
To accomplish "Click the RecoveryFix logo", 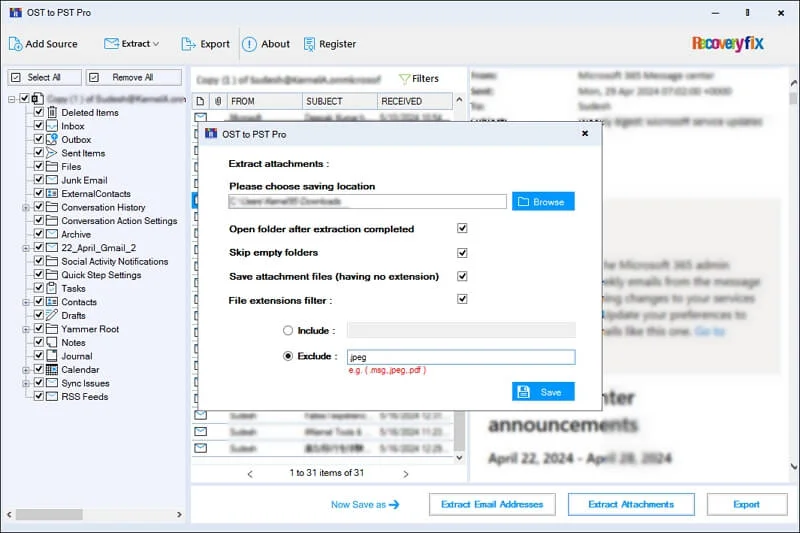I will pyautogui.click(x=728, y=43).
